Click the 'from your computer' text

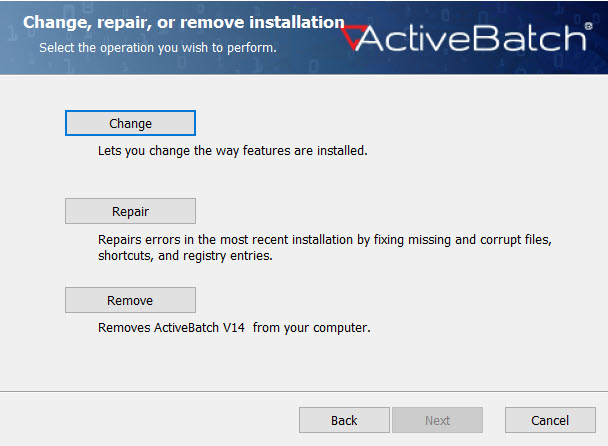click(x=312, y=327)
